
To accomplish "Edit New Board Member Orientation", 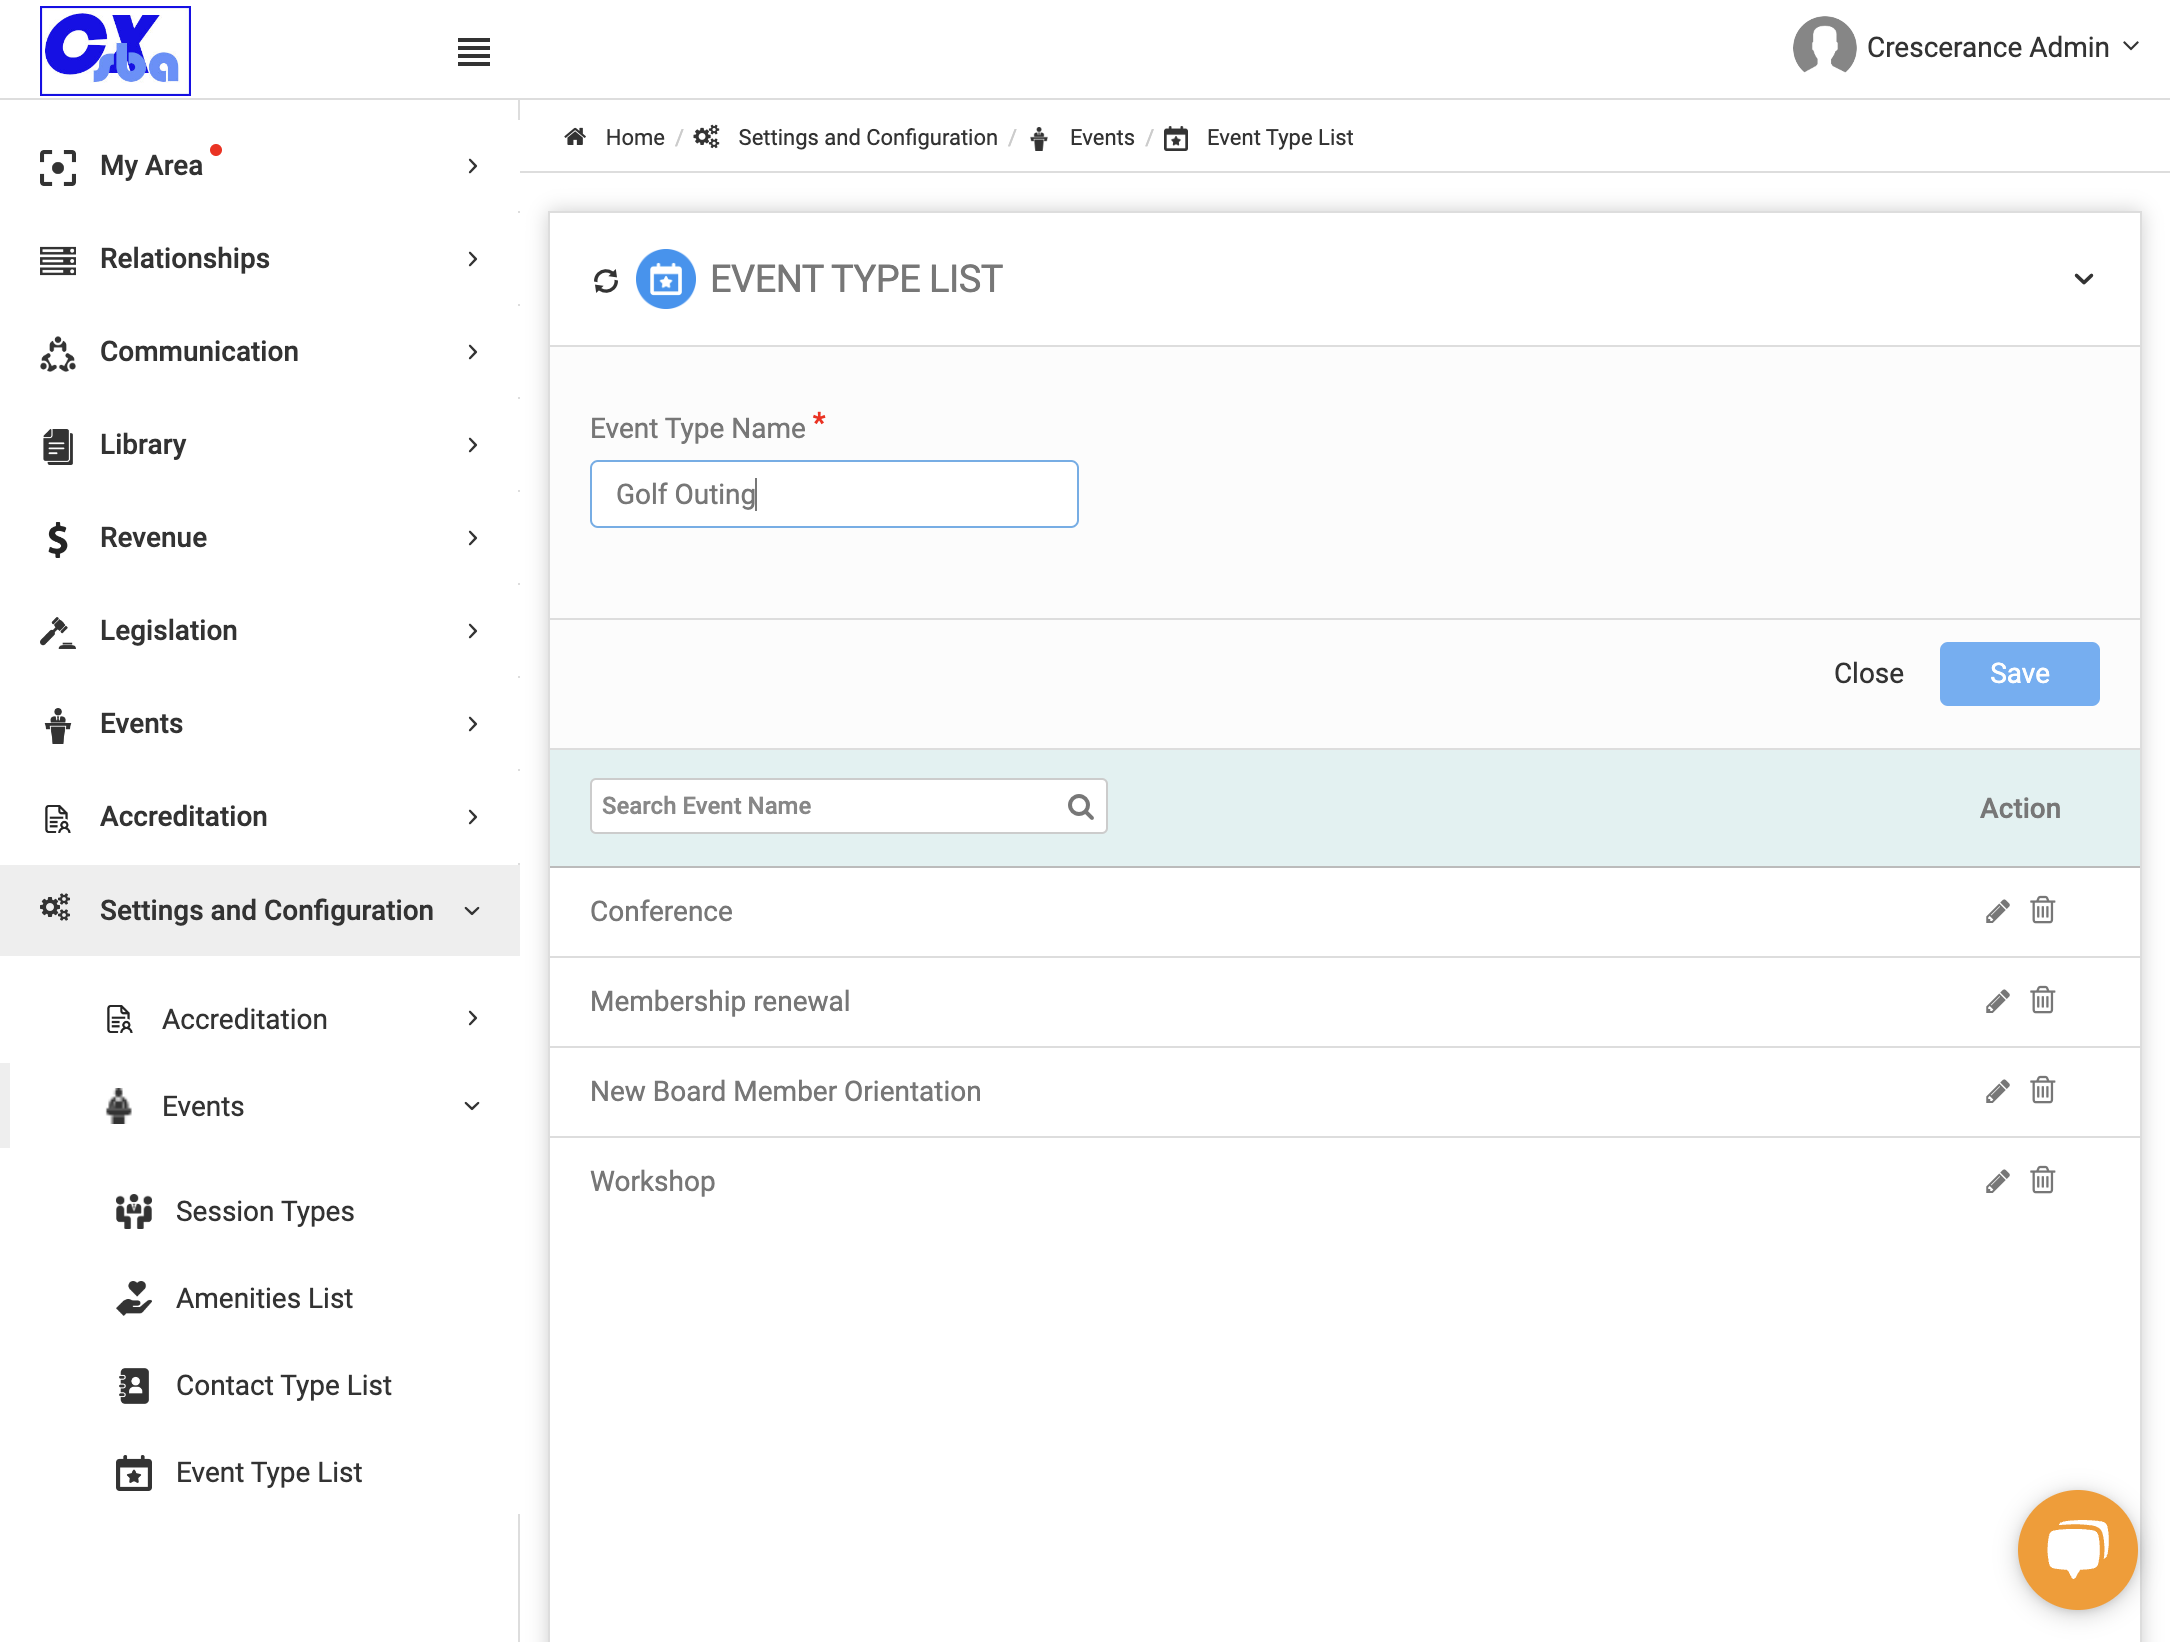I will [x=1997, y=1091].
